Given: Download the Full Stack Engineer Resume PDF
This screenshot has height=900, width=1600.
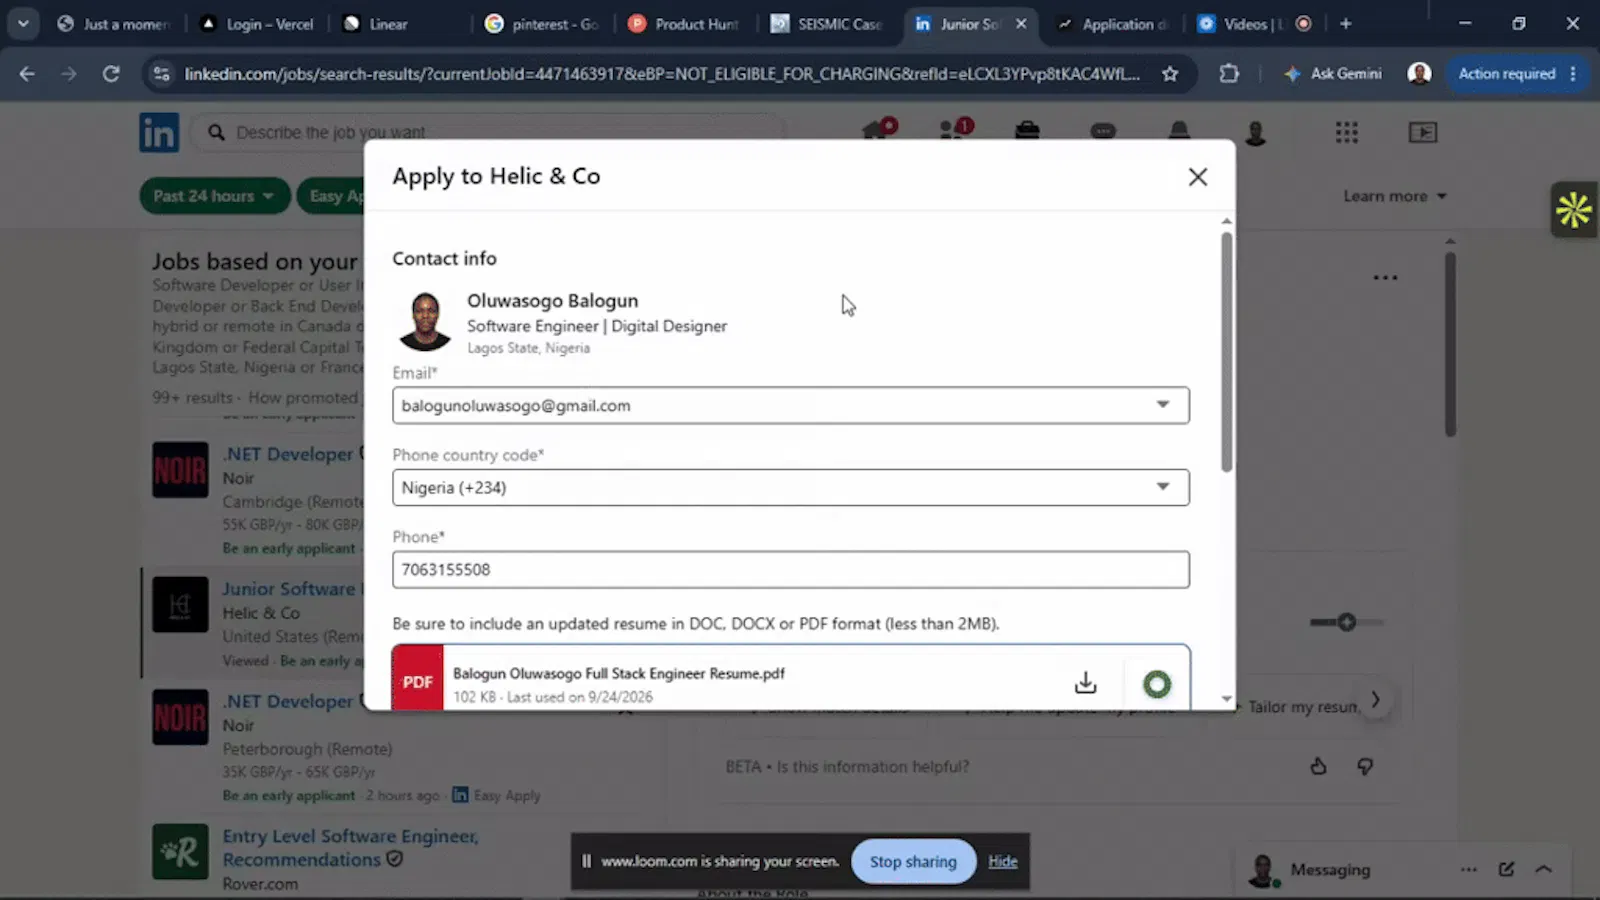Looking at the screenshot, I should point(1085,683).
